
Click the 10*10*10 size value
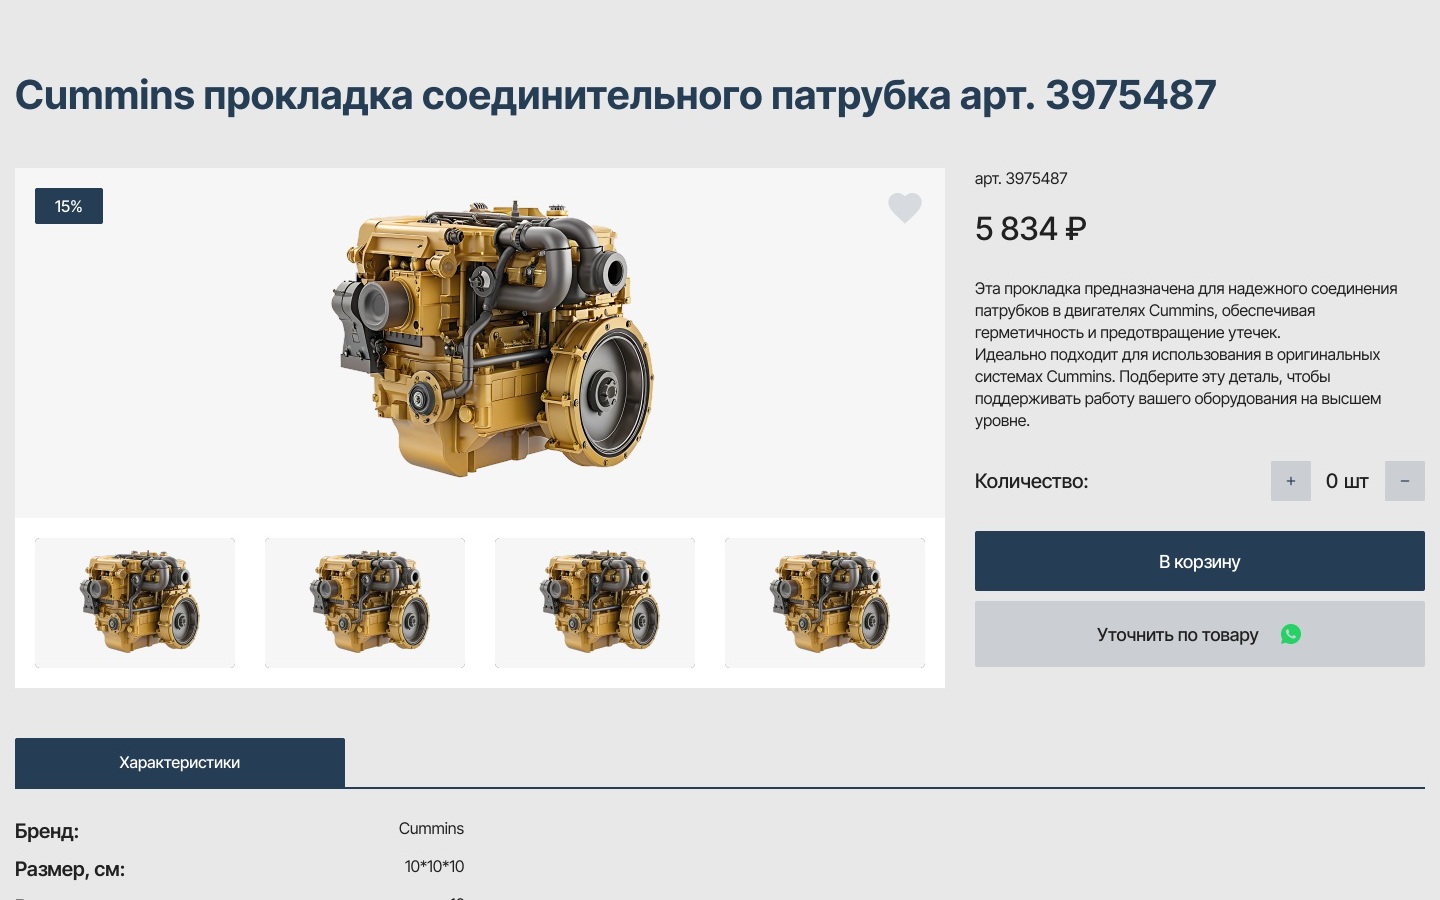pos(434,866)
